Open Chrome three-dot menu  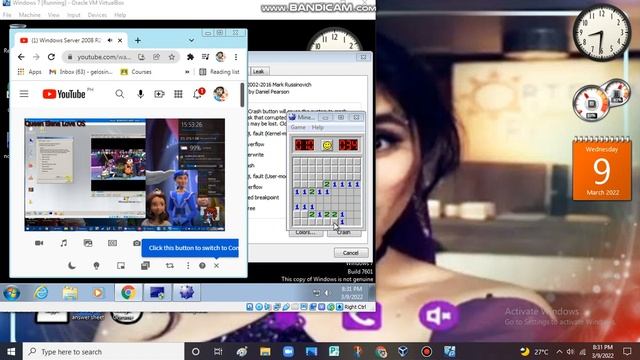pos(236,57)
